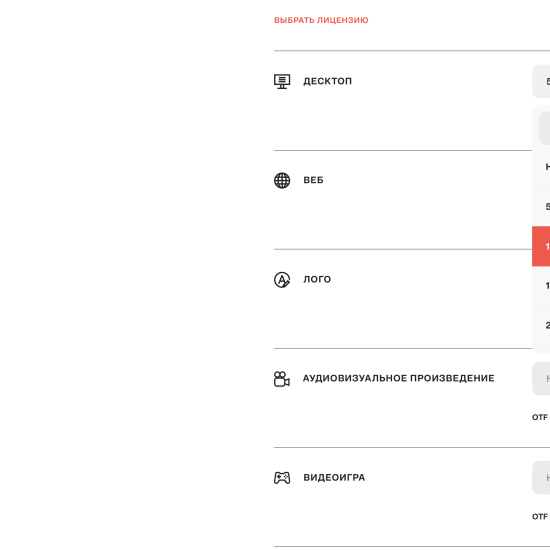
Task: Open the ВИДЕОИГРА license dropdown
Action: pos(541,478)
